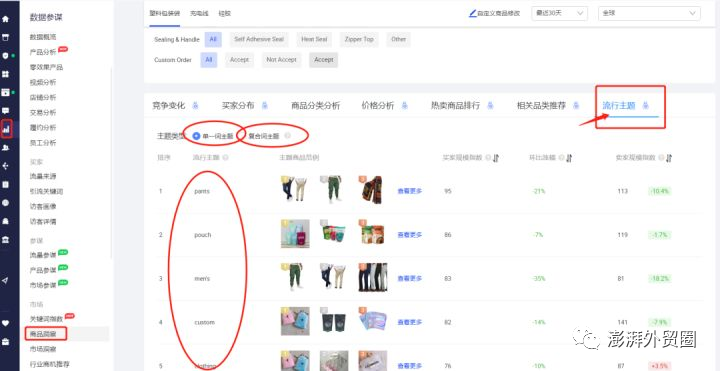The height and width of the screenshot is (371, 720).
Task: Open 产品分析 in the sidebar menu
Action: (43, 52)
